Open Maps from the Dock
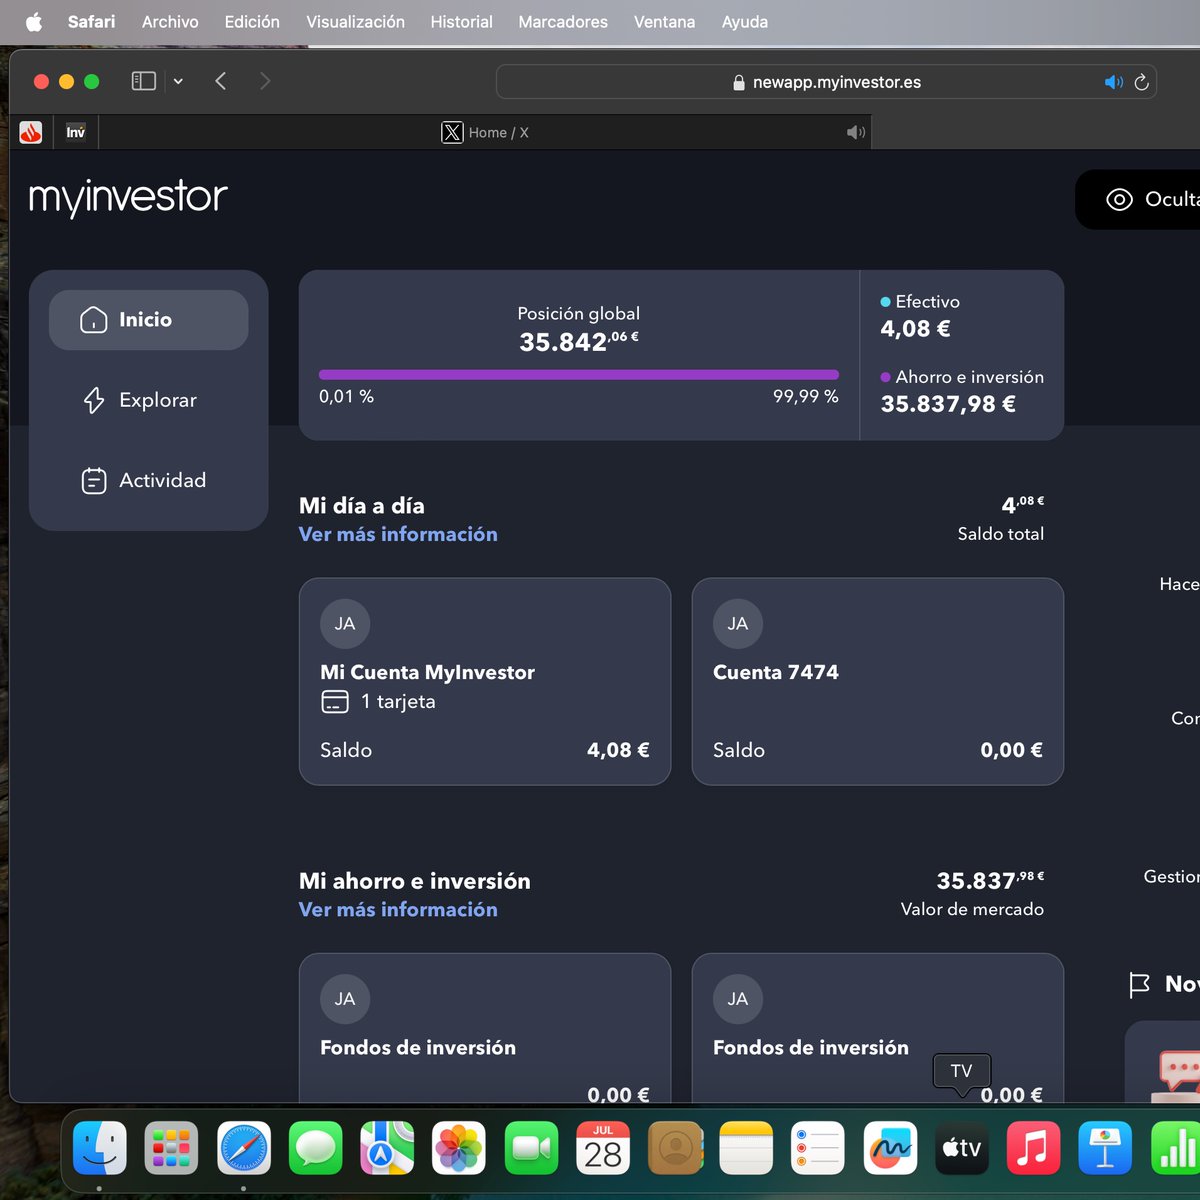 coord(387,1148)
